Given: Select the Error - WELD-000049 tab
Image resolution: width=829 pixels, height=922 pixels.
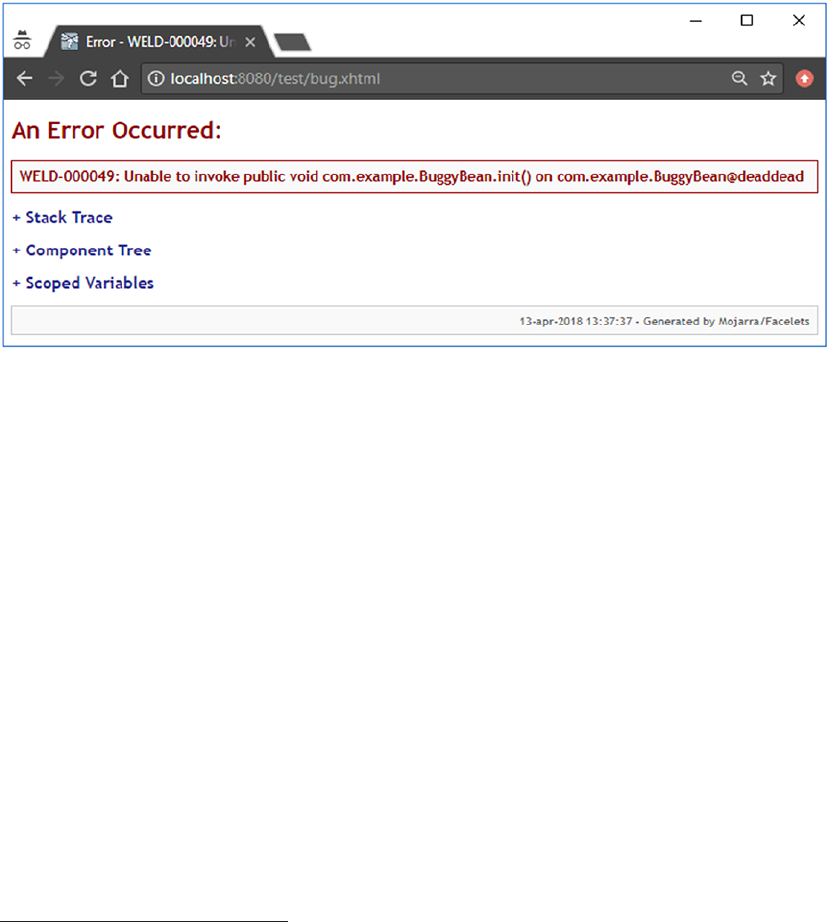Looking at the screenshot, I should point(159,42).
